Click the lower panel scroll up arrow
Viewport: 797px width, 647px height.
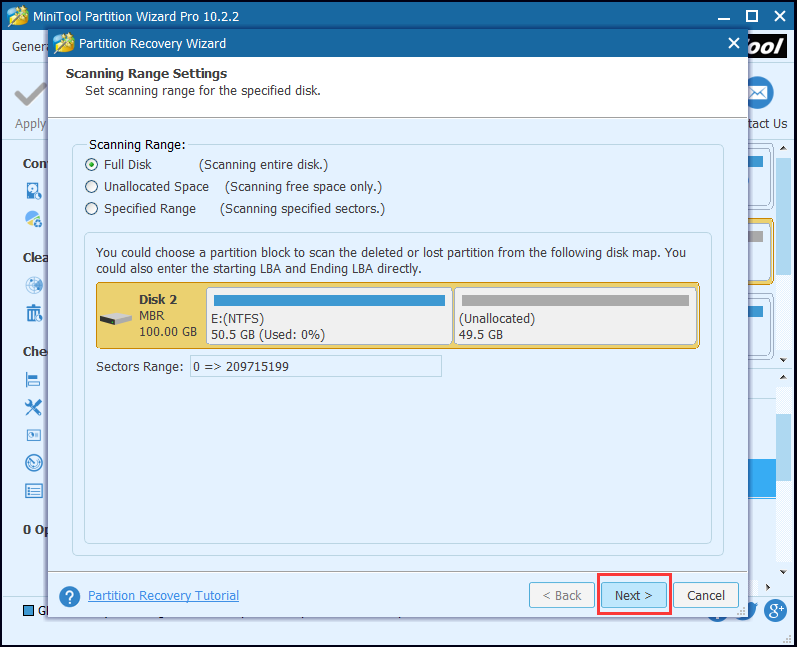click(783, 377)
